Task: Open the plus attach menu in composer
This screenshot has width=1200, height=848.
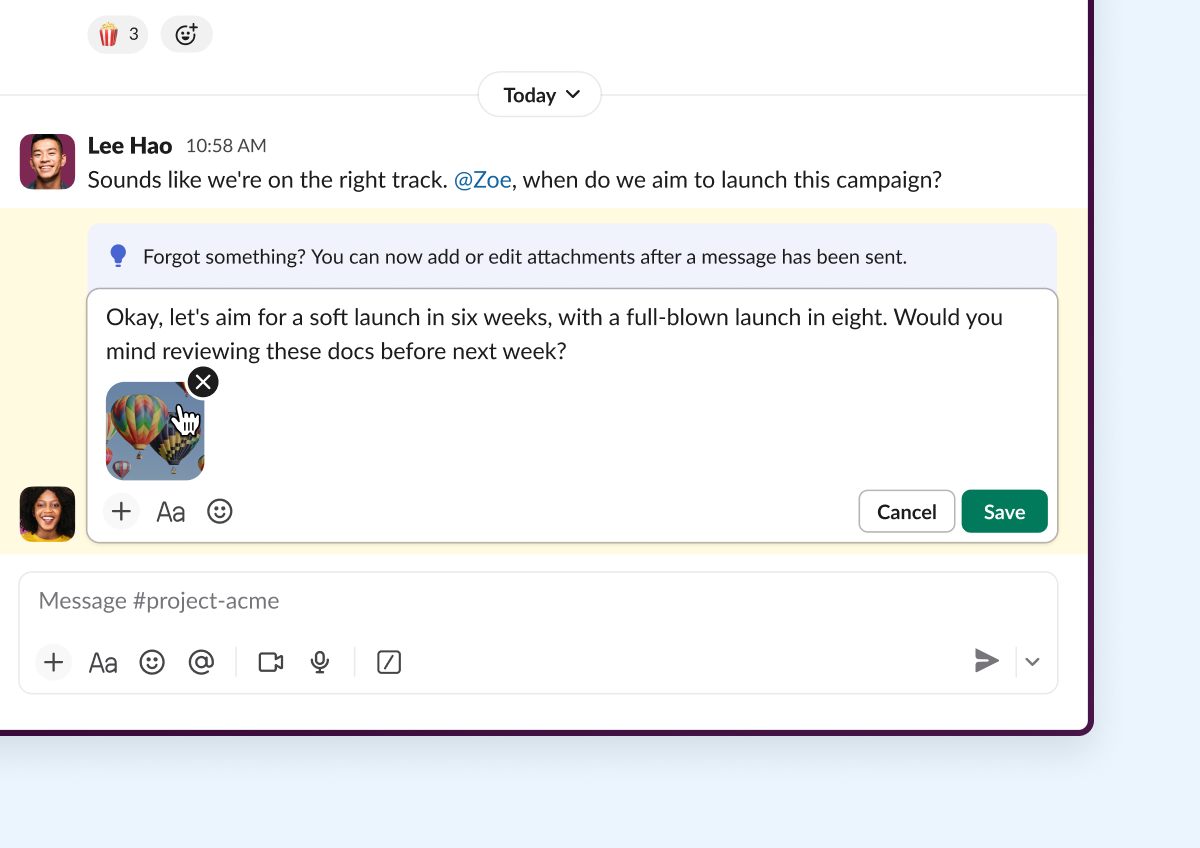Action: coord(54,662)
